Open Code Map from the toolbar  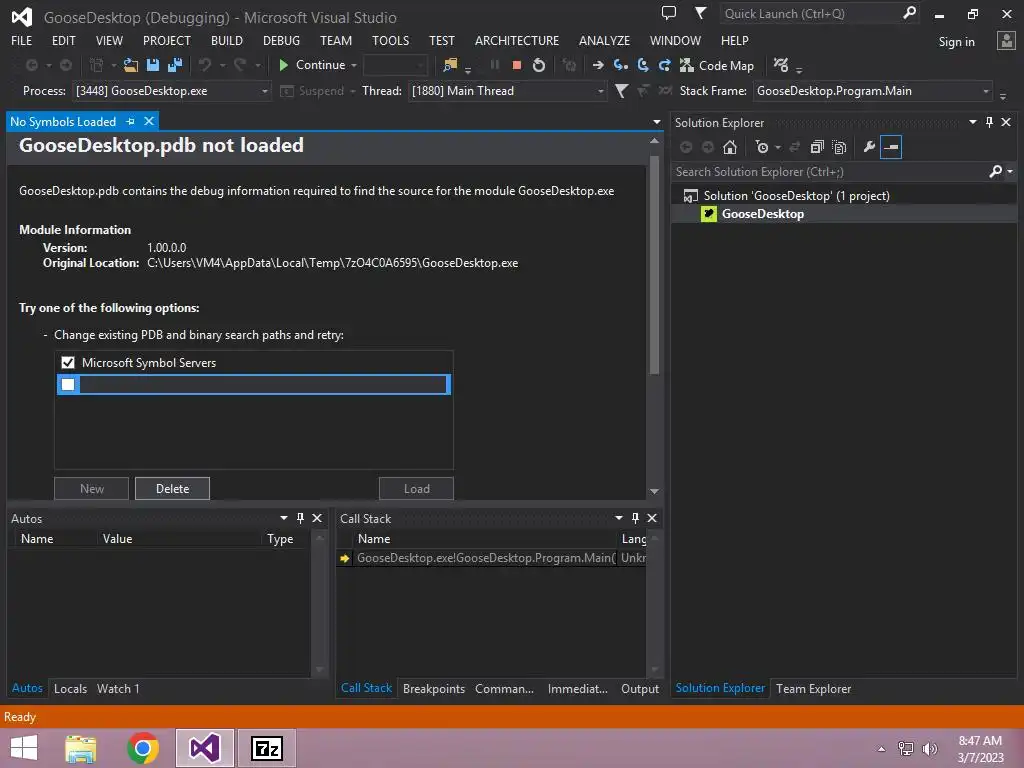(717, 65)
